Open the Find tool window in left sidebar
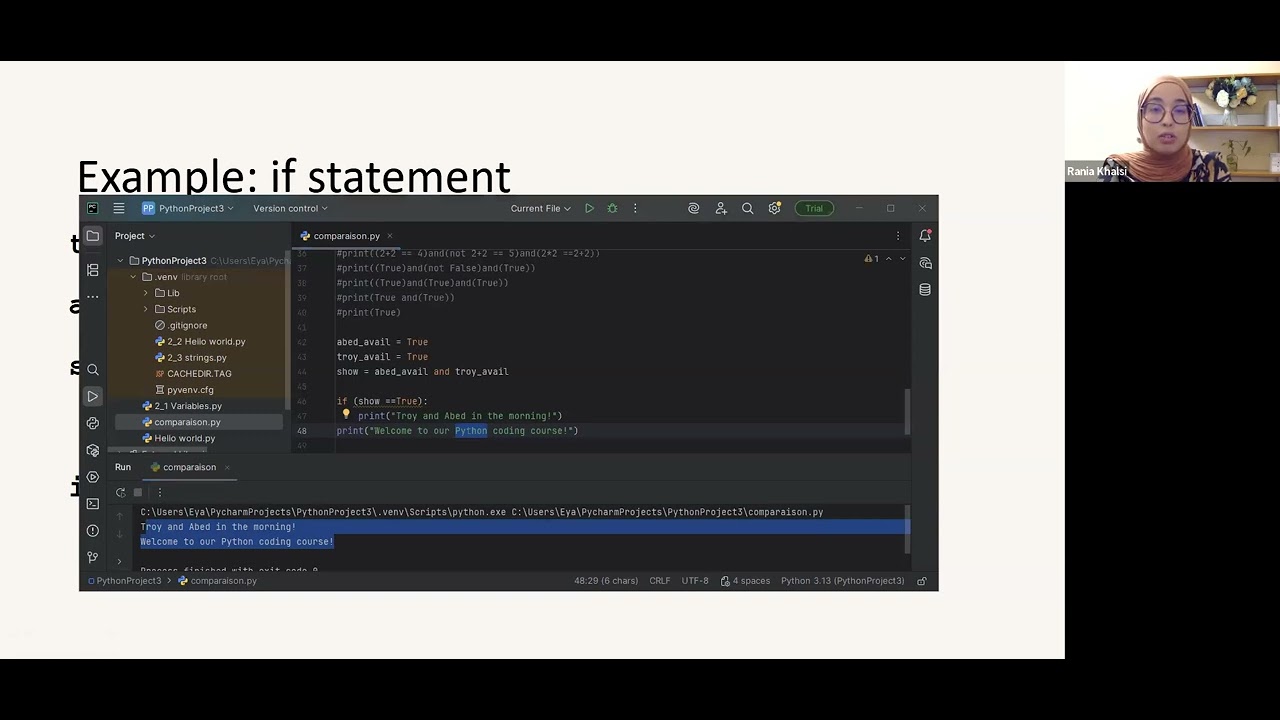The image size is (1280, 720). [93, 370]
